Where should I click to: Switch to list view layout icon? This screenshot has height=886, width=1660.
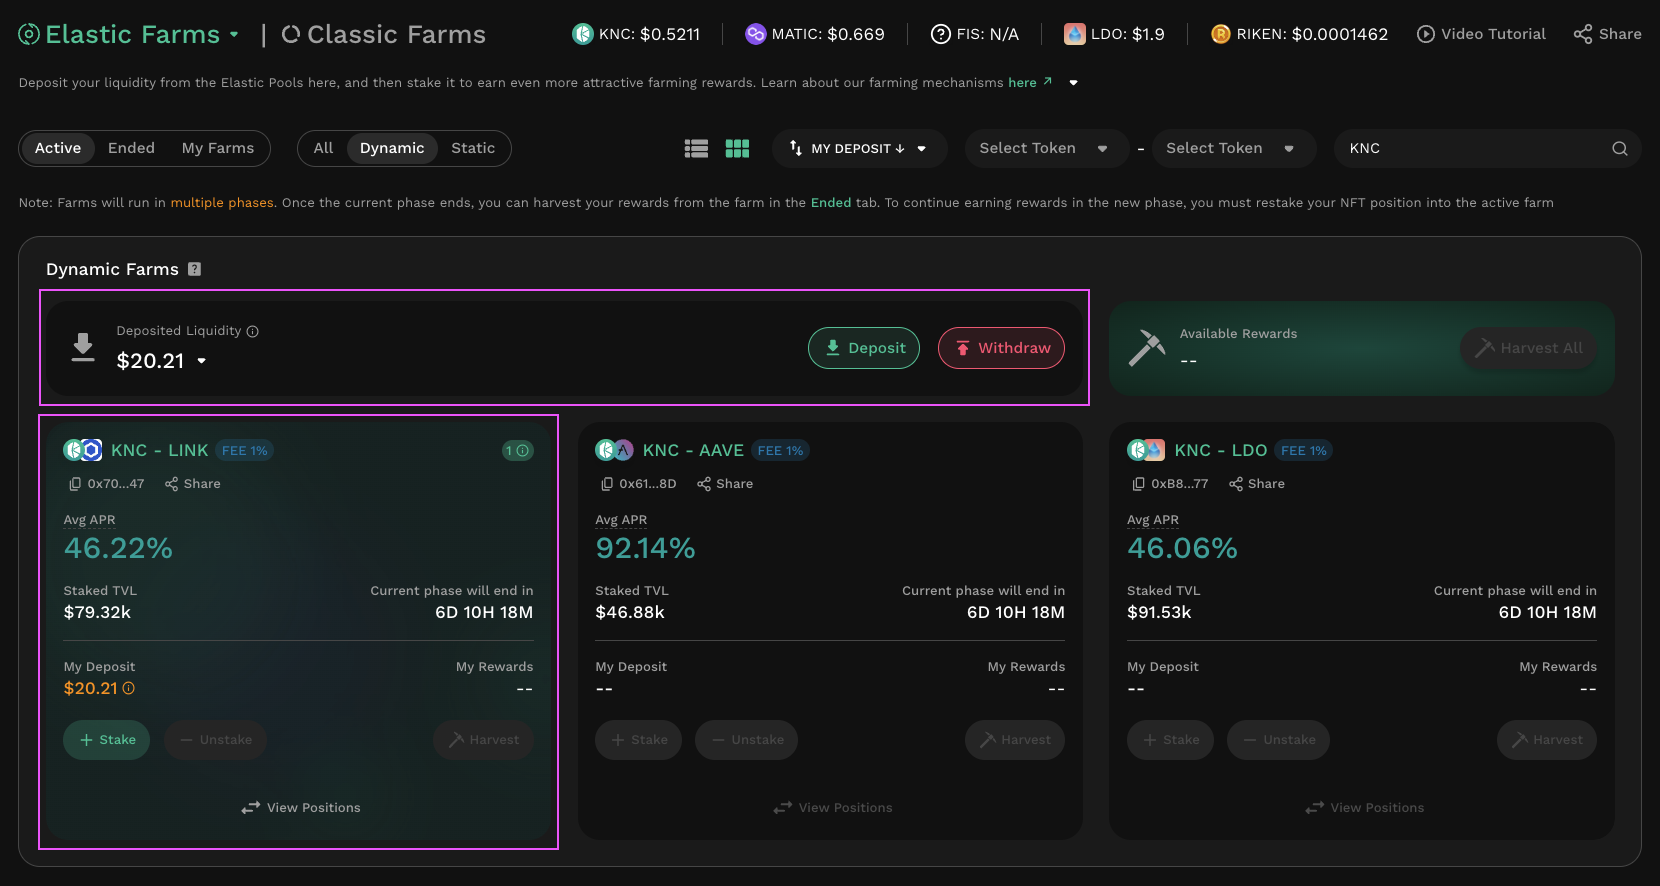(x=696, y=149)
